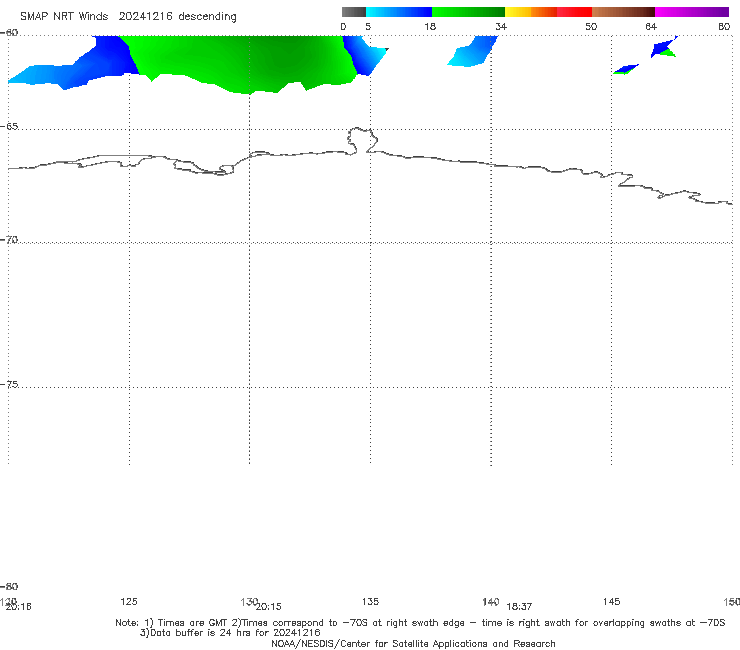Click the peninsula on coastline near 135

[x=362, y=140]
